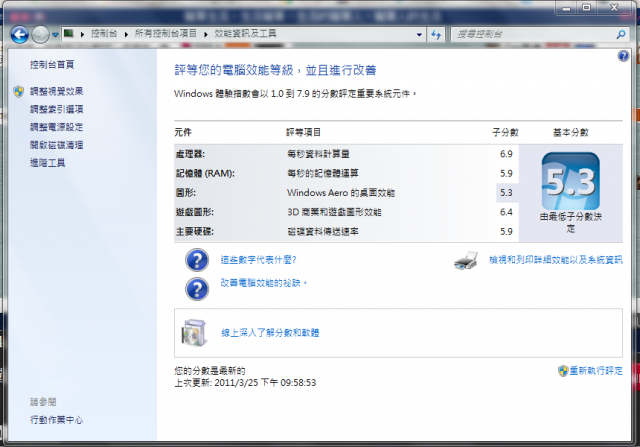Screen dimensions: 640x447
Task: Click the question icon beside 這些數字代表什麼
Action: (x=197, y=260)
